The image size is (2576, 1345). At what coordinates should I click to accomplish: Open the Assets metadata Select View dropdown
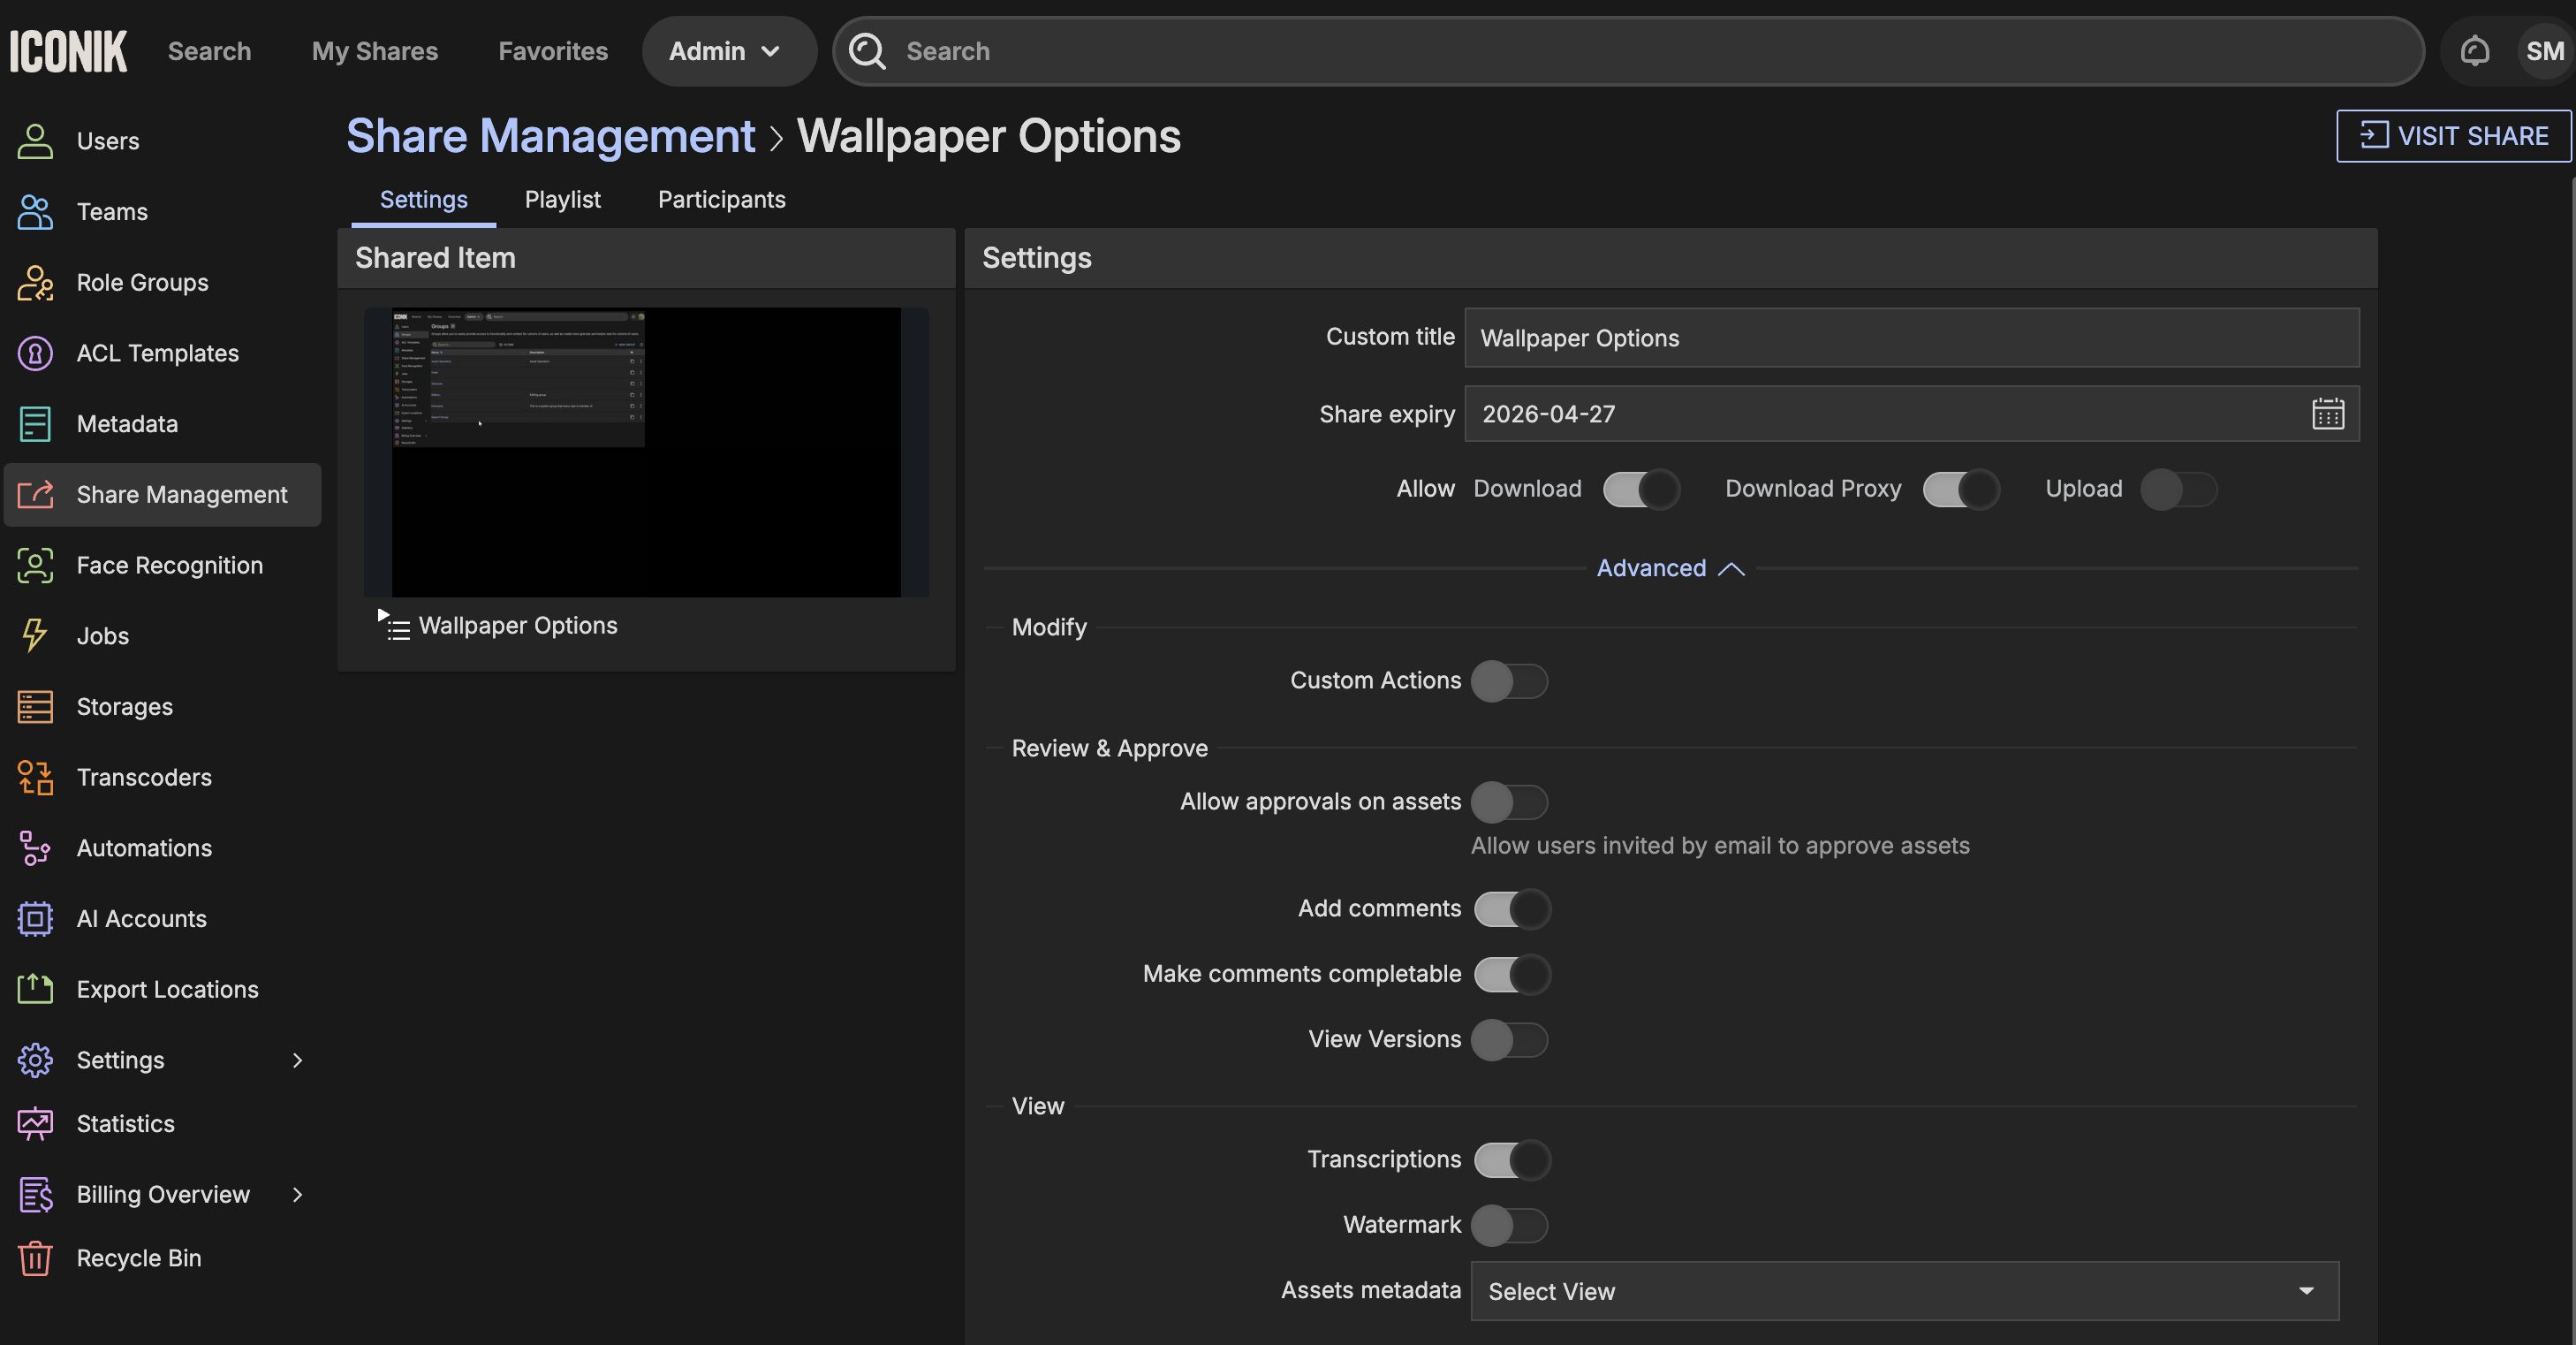pyautogui.click(x=1903, y=1291)
